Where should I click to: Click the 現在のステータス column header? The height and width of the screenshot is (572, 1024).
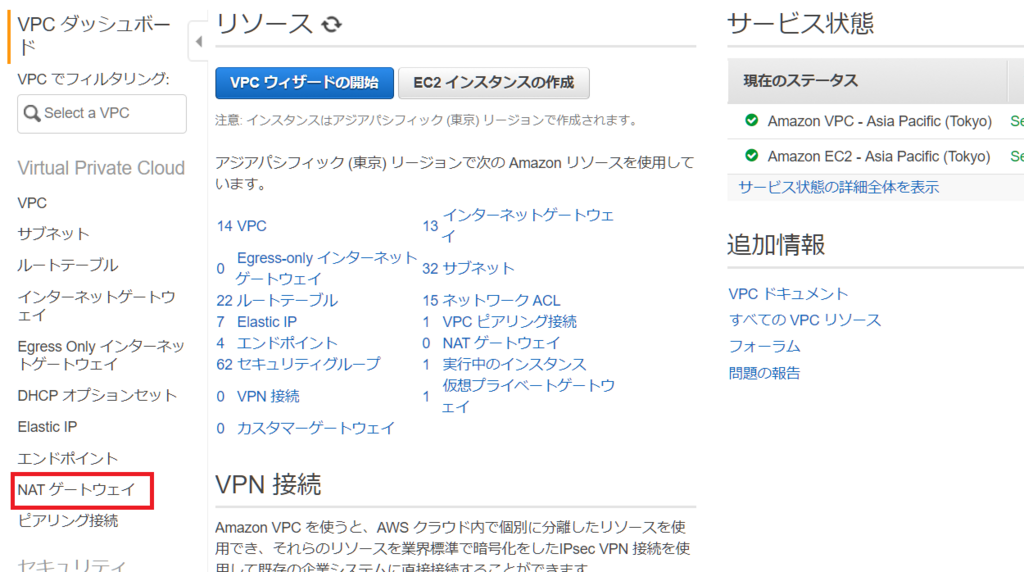(867, 81)
